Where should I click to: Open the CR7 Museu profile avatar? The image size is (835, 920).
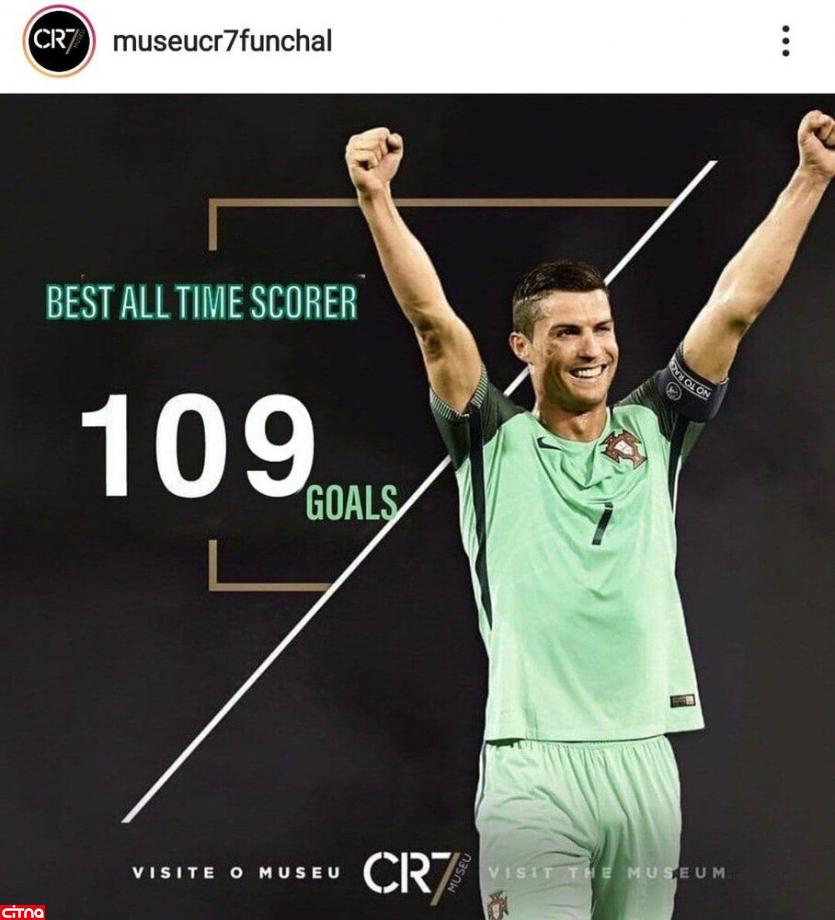coord(59,41)
